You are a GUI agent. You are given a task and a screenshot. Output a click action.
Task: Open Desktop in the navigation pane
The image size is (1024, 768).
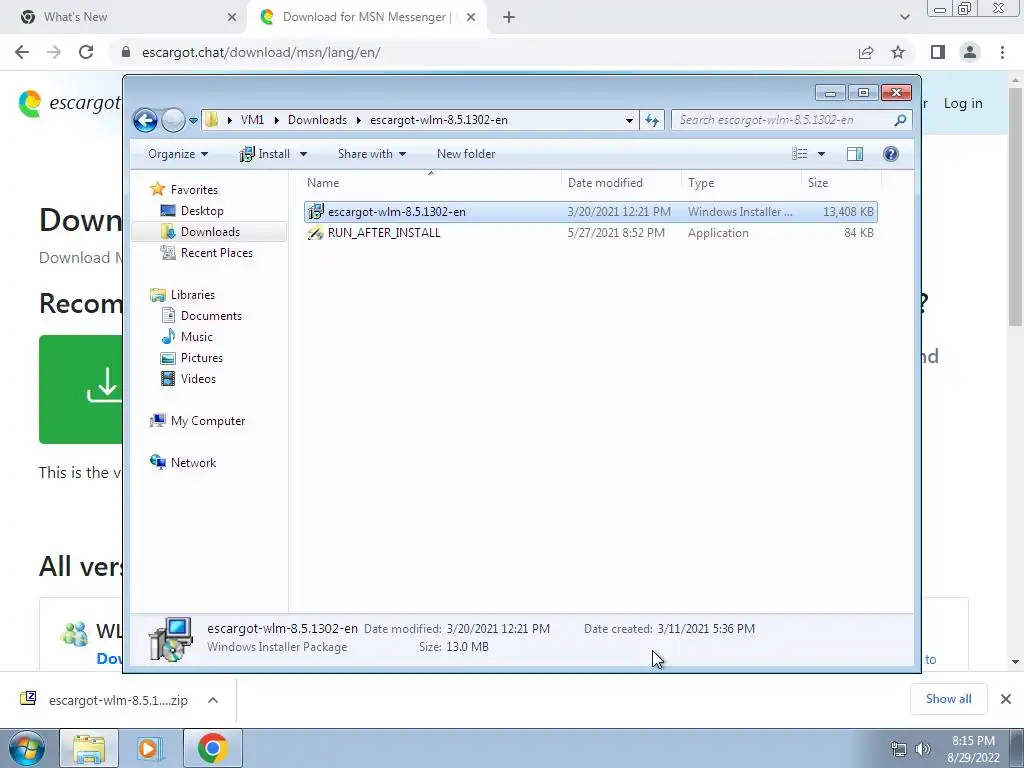[202, 210]
